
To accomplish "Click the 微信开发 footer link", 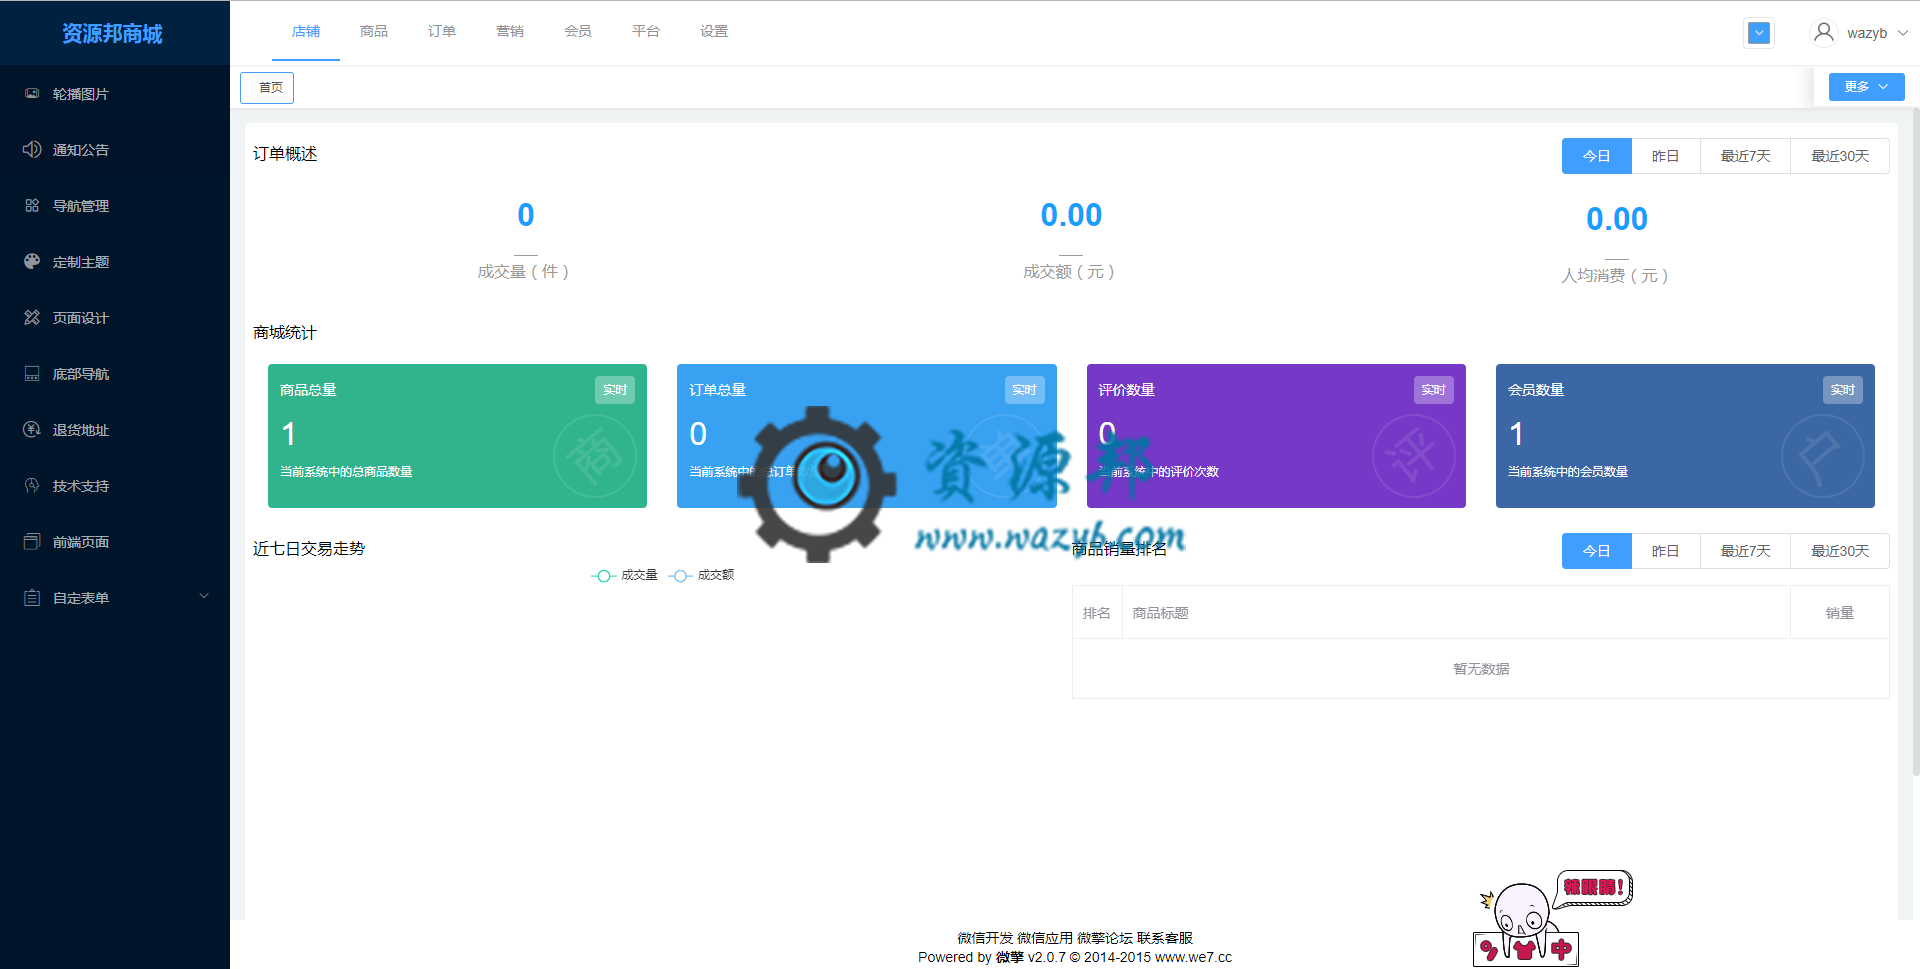I will click(985, 938).
